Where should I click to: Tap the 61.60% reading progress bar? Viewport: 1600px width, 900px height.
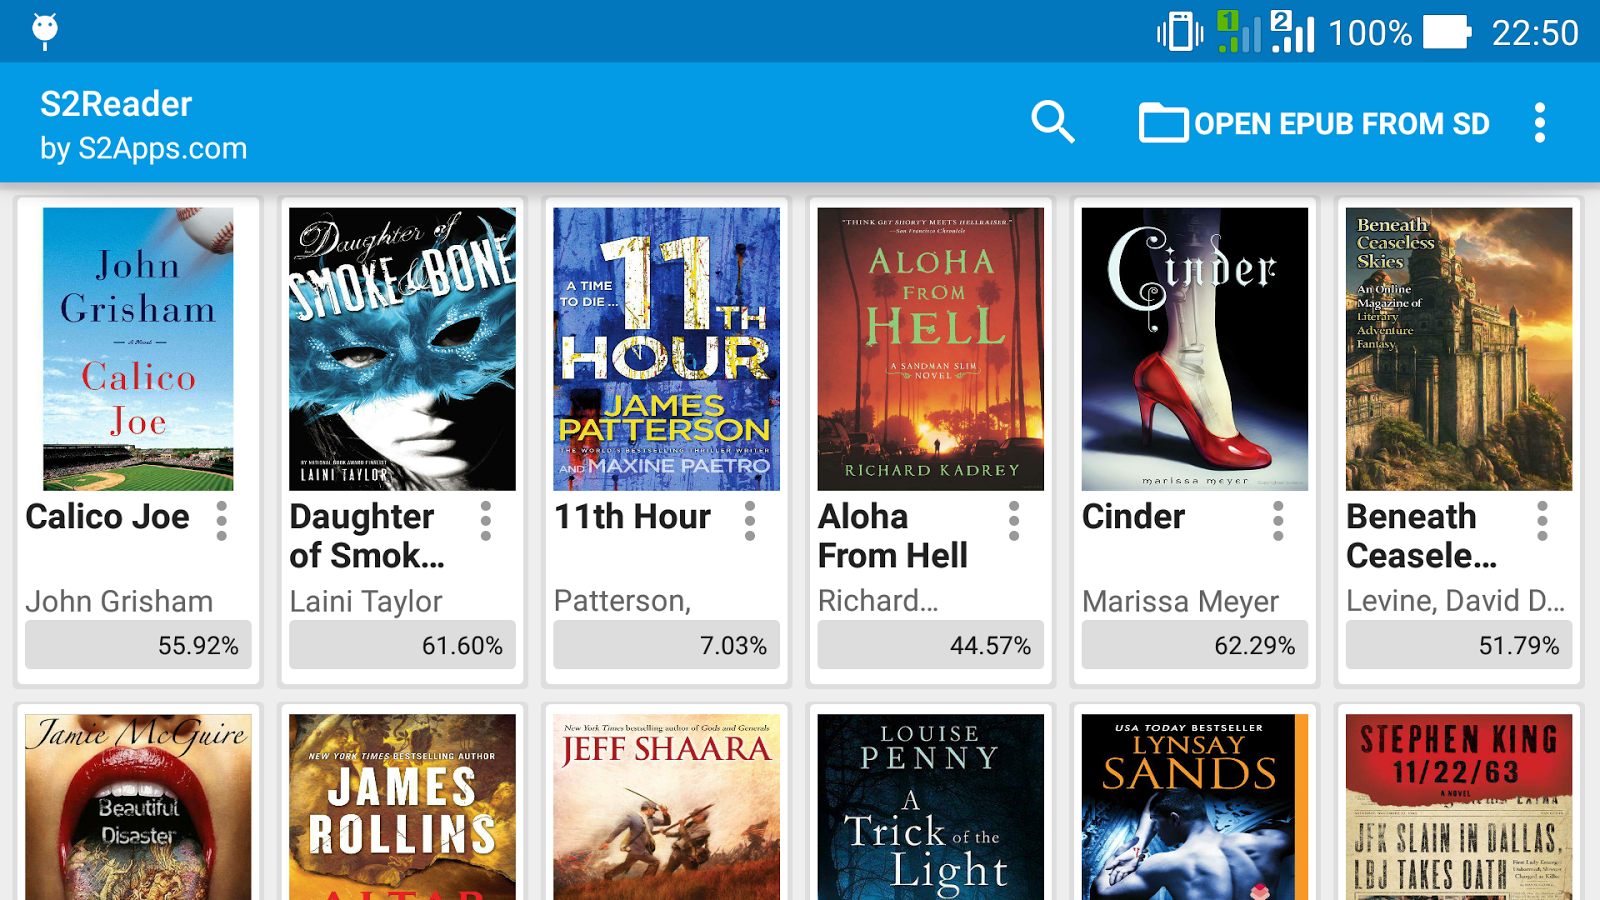(402, 645)
